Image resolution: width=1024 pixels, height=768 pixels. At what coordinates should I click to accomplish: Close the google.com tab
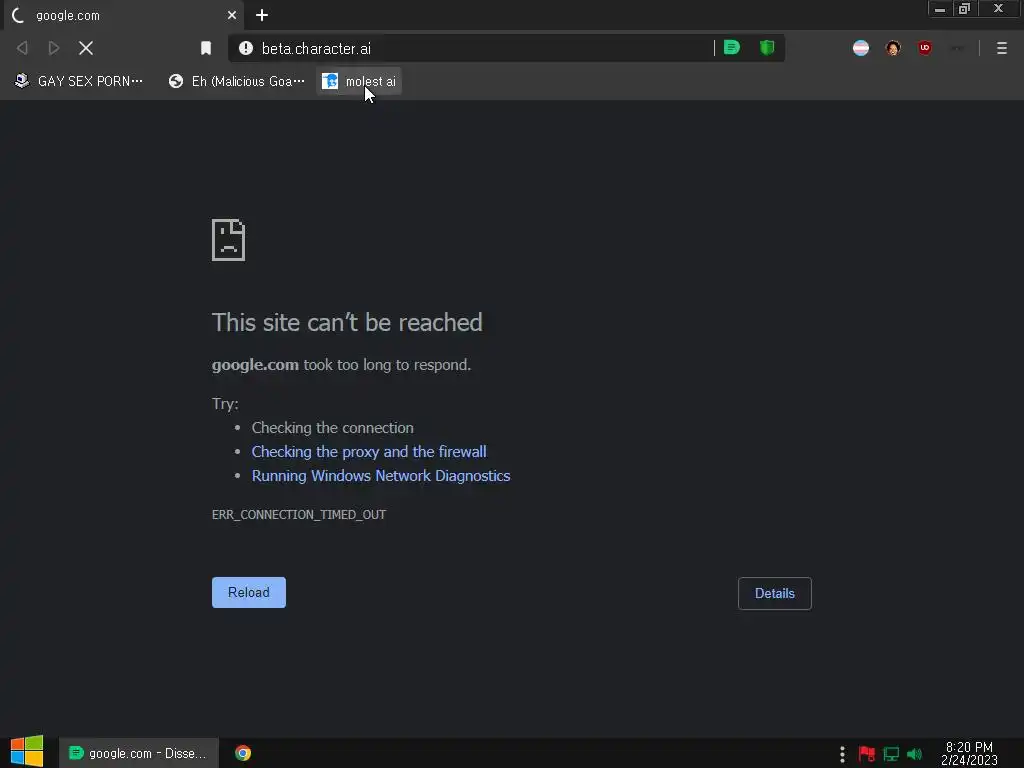tap(232, 15)
